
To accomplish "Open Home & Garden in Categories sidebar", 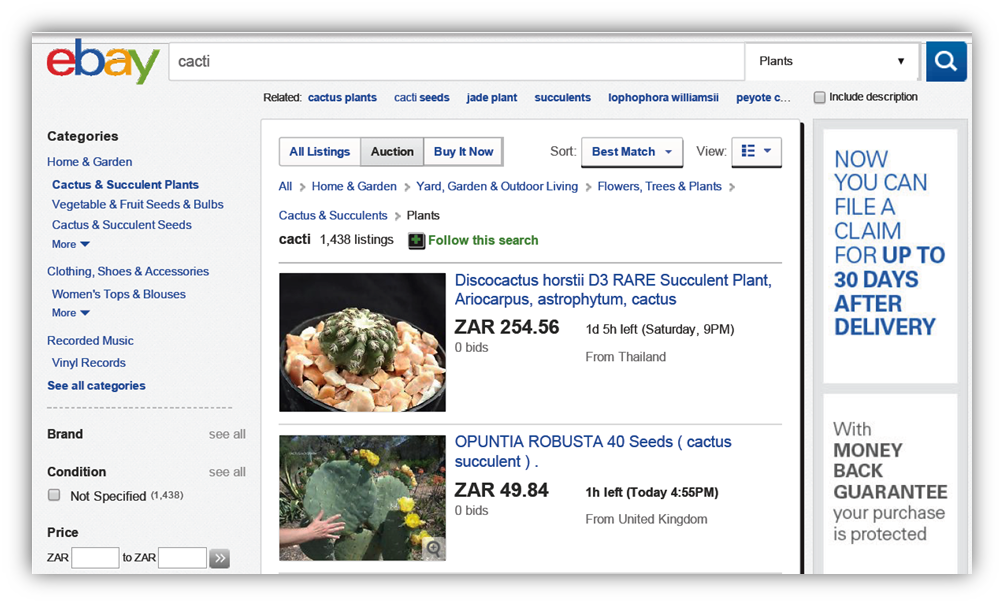I will 90,162.
